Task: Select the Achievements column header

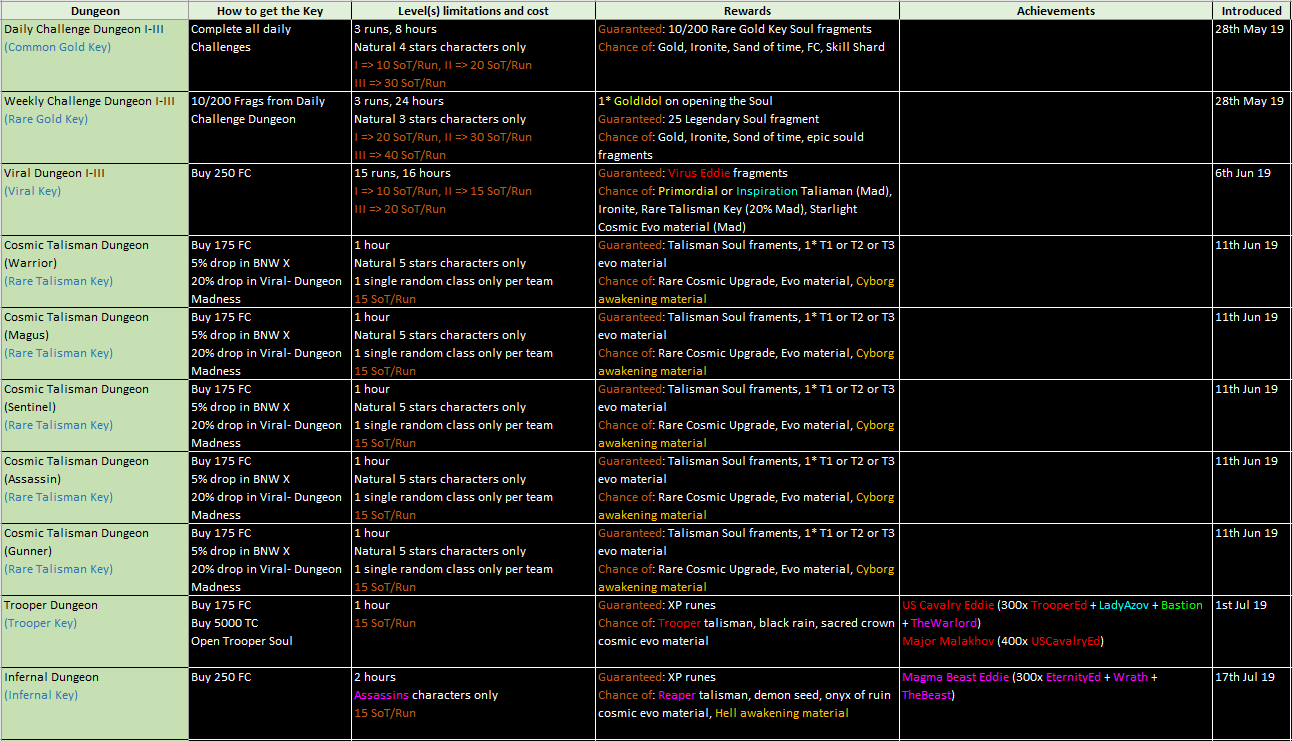Action: click(x=1055, y=11)
